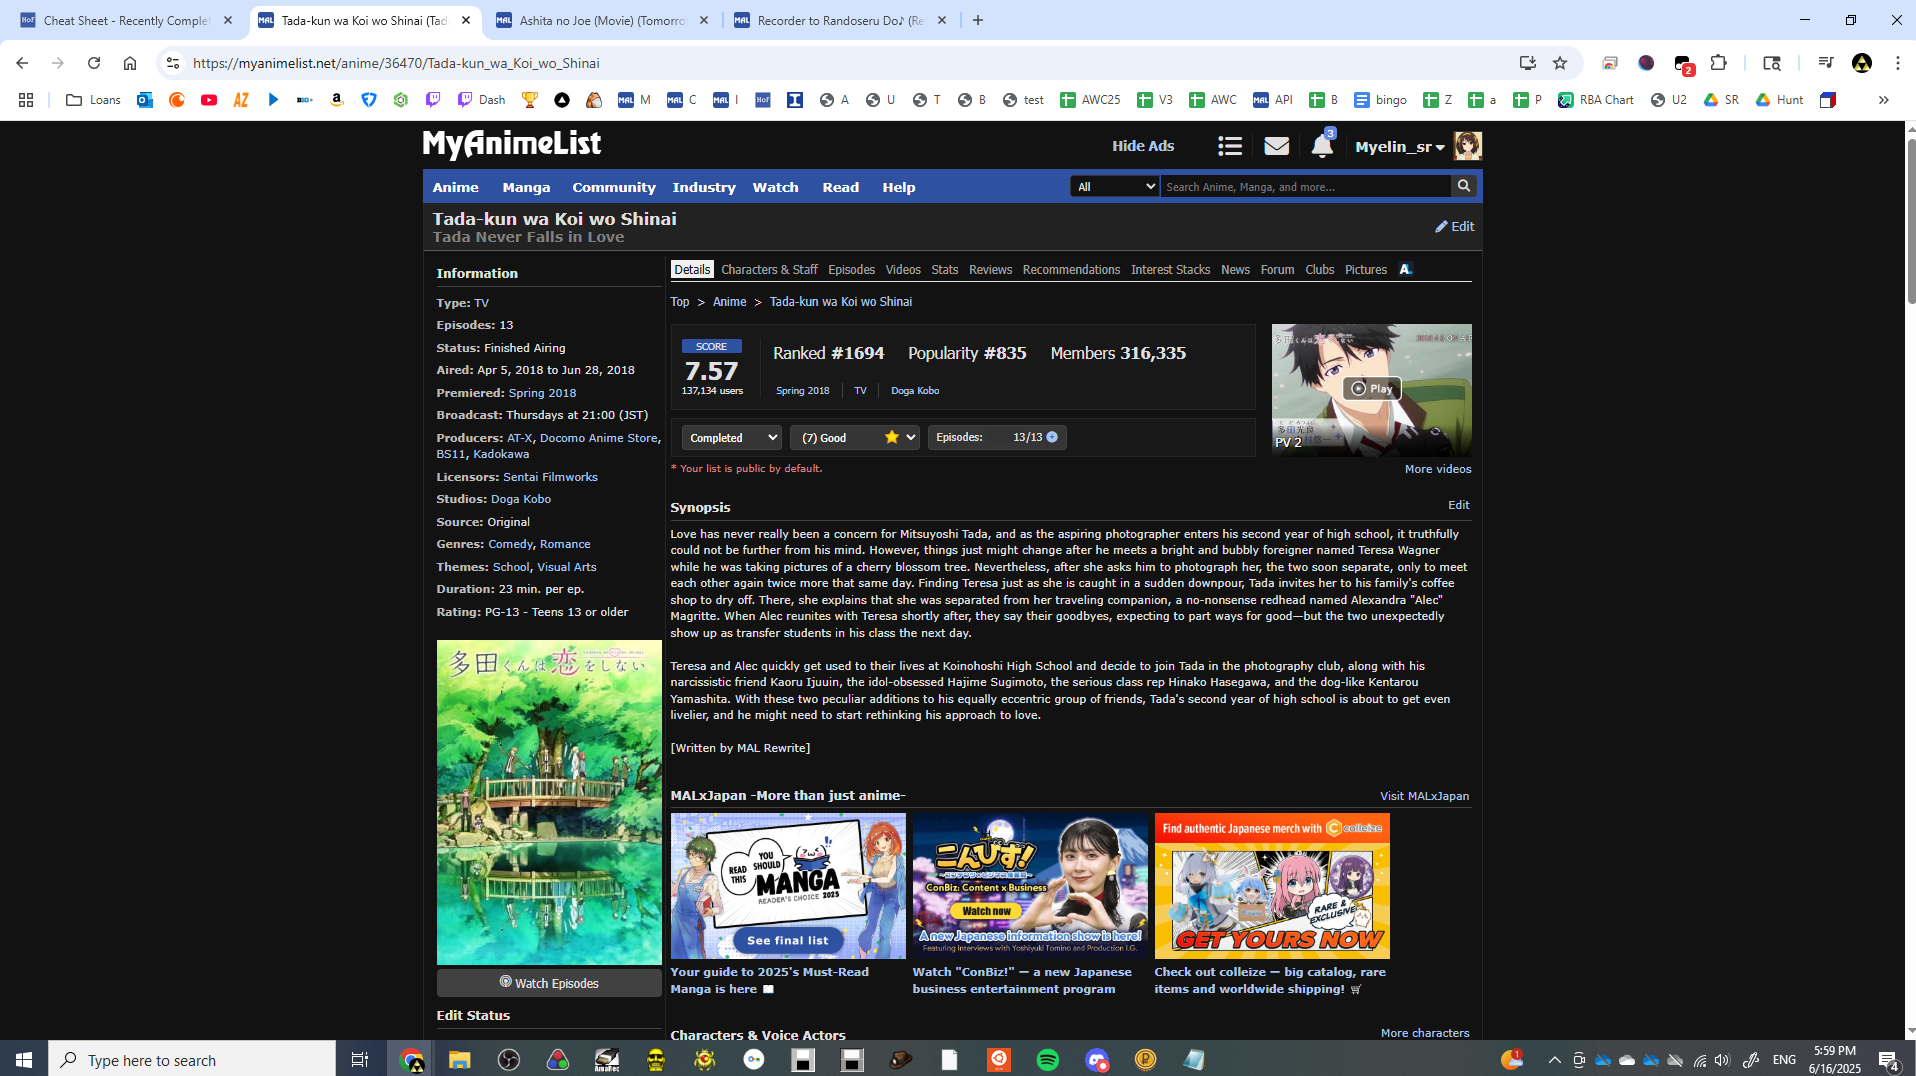Viewport: 1916px width, 1076px height.
Task: Go back to the previous page
Action: click(22, 63)
